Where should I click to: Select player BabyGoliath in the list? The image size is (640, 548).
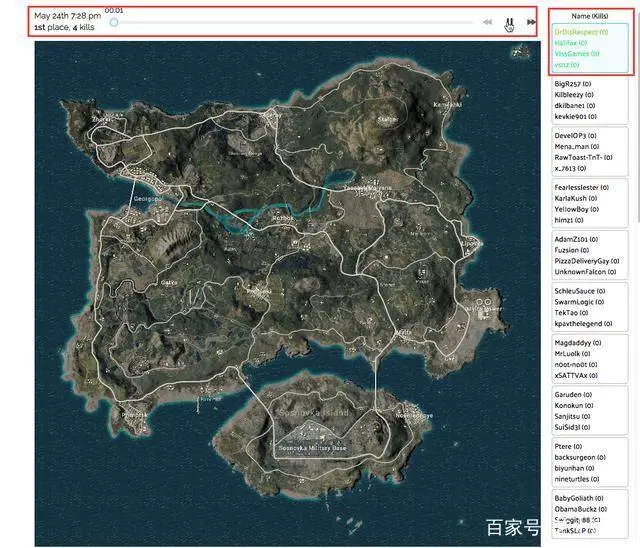[579, 499]
